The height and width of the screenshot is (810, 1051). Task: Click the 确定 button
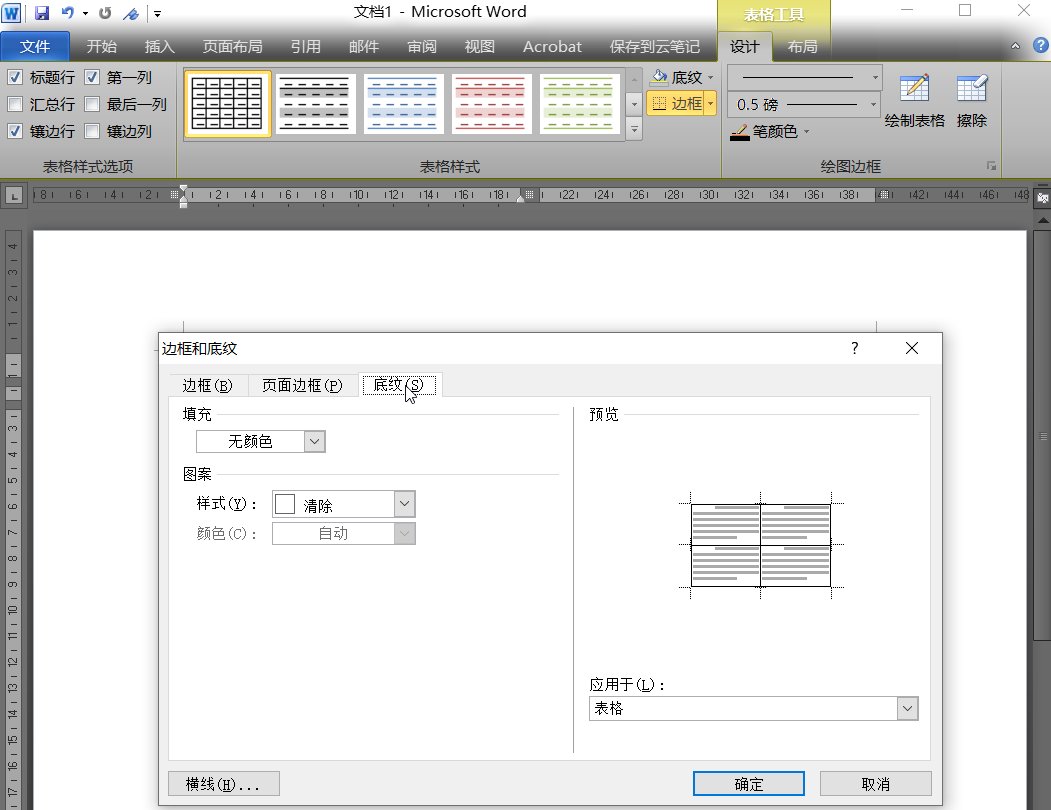pyautogui.click(x=747, y=783)
